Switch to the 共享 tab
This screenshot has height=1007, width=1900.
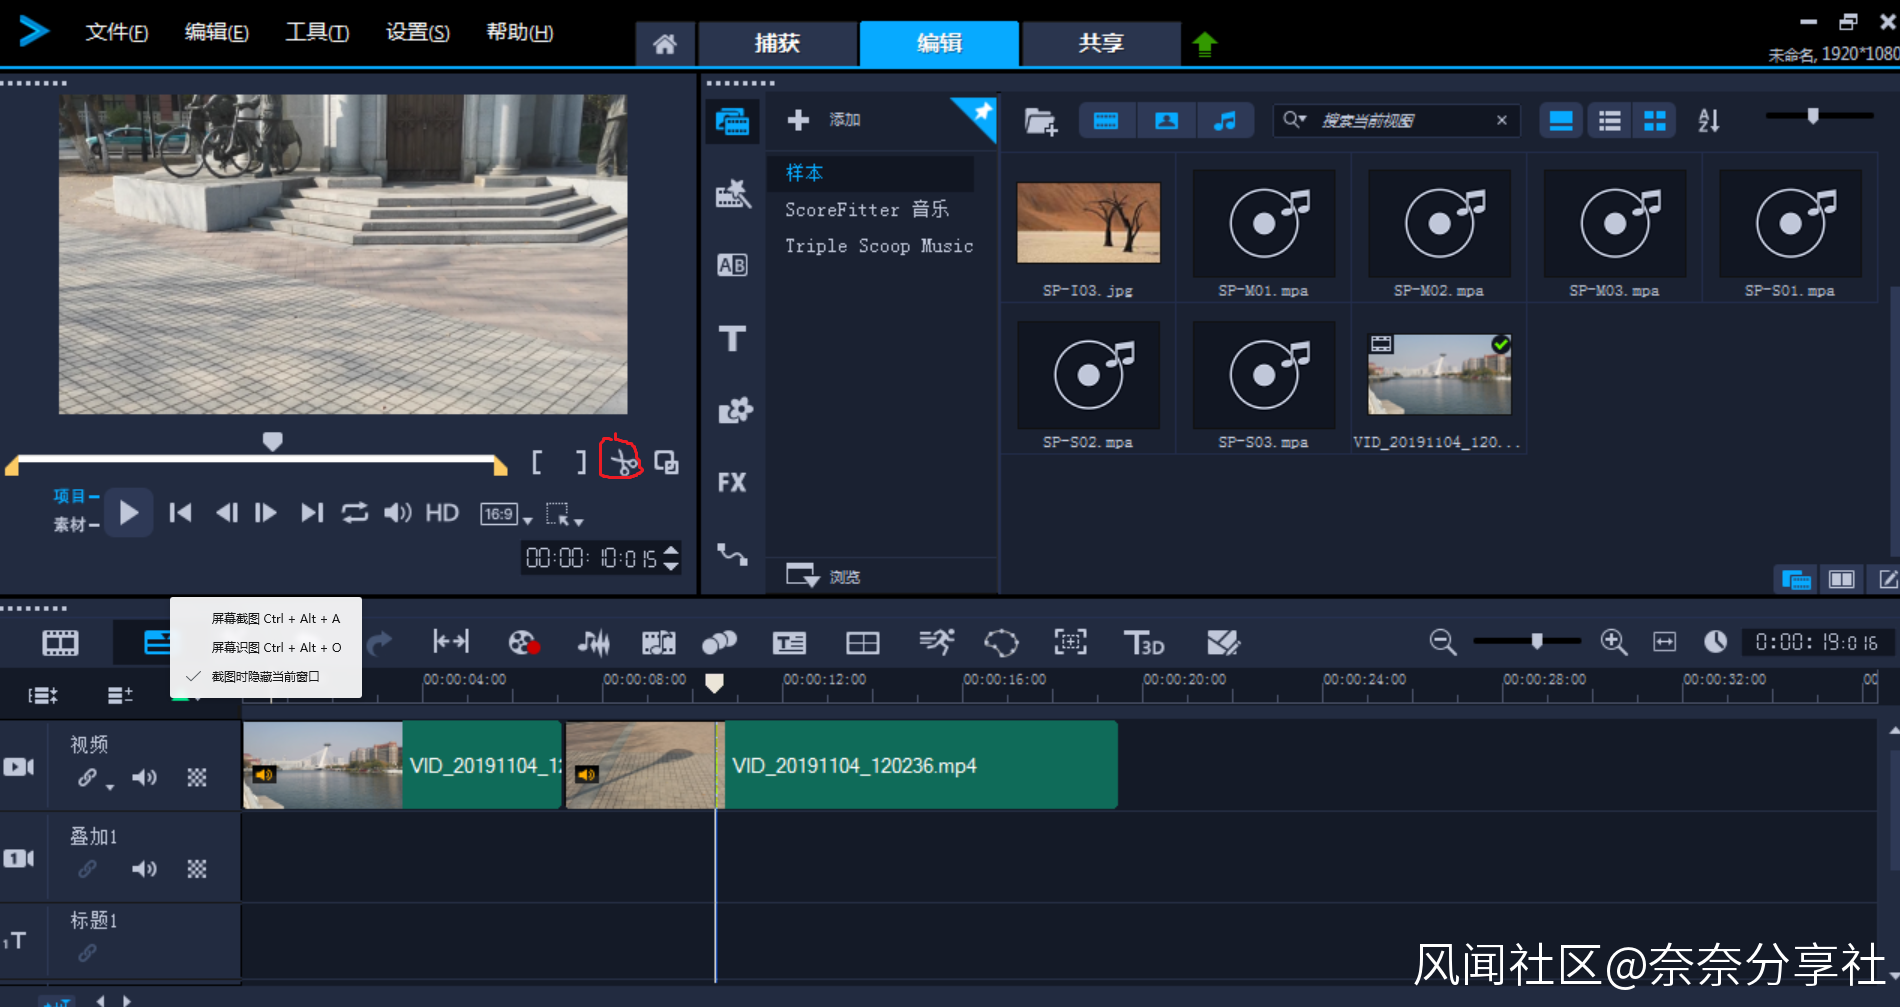(x=1100, y=43)
